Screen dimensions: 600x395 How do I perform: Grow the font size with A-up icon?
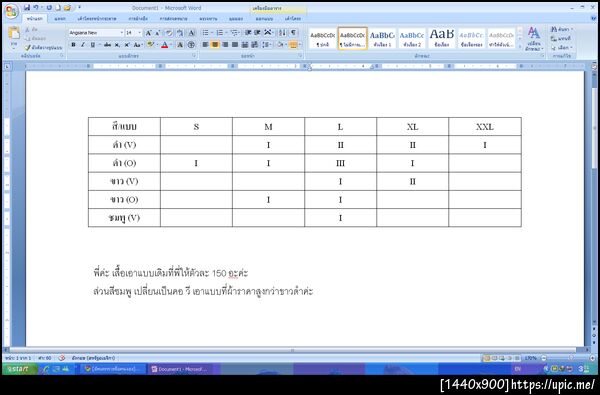[148, 33]
